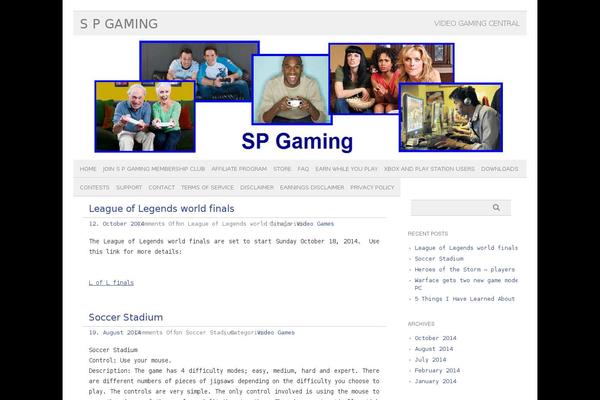Open the October 2014 archive
Image resolution: width=600 pixels, height=400 pixels.
435,338
